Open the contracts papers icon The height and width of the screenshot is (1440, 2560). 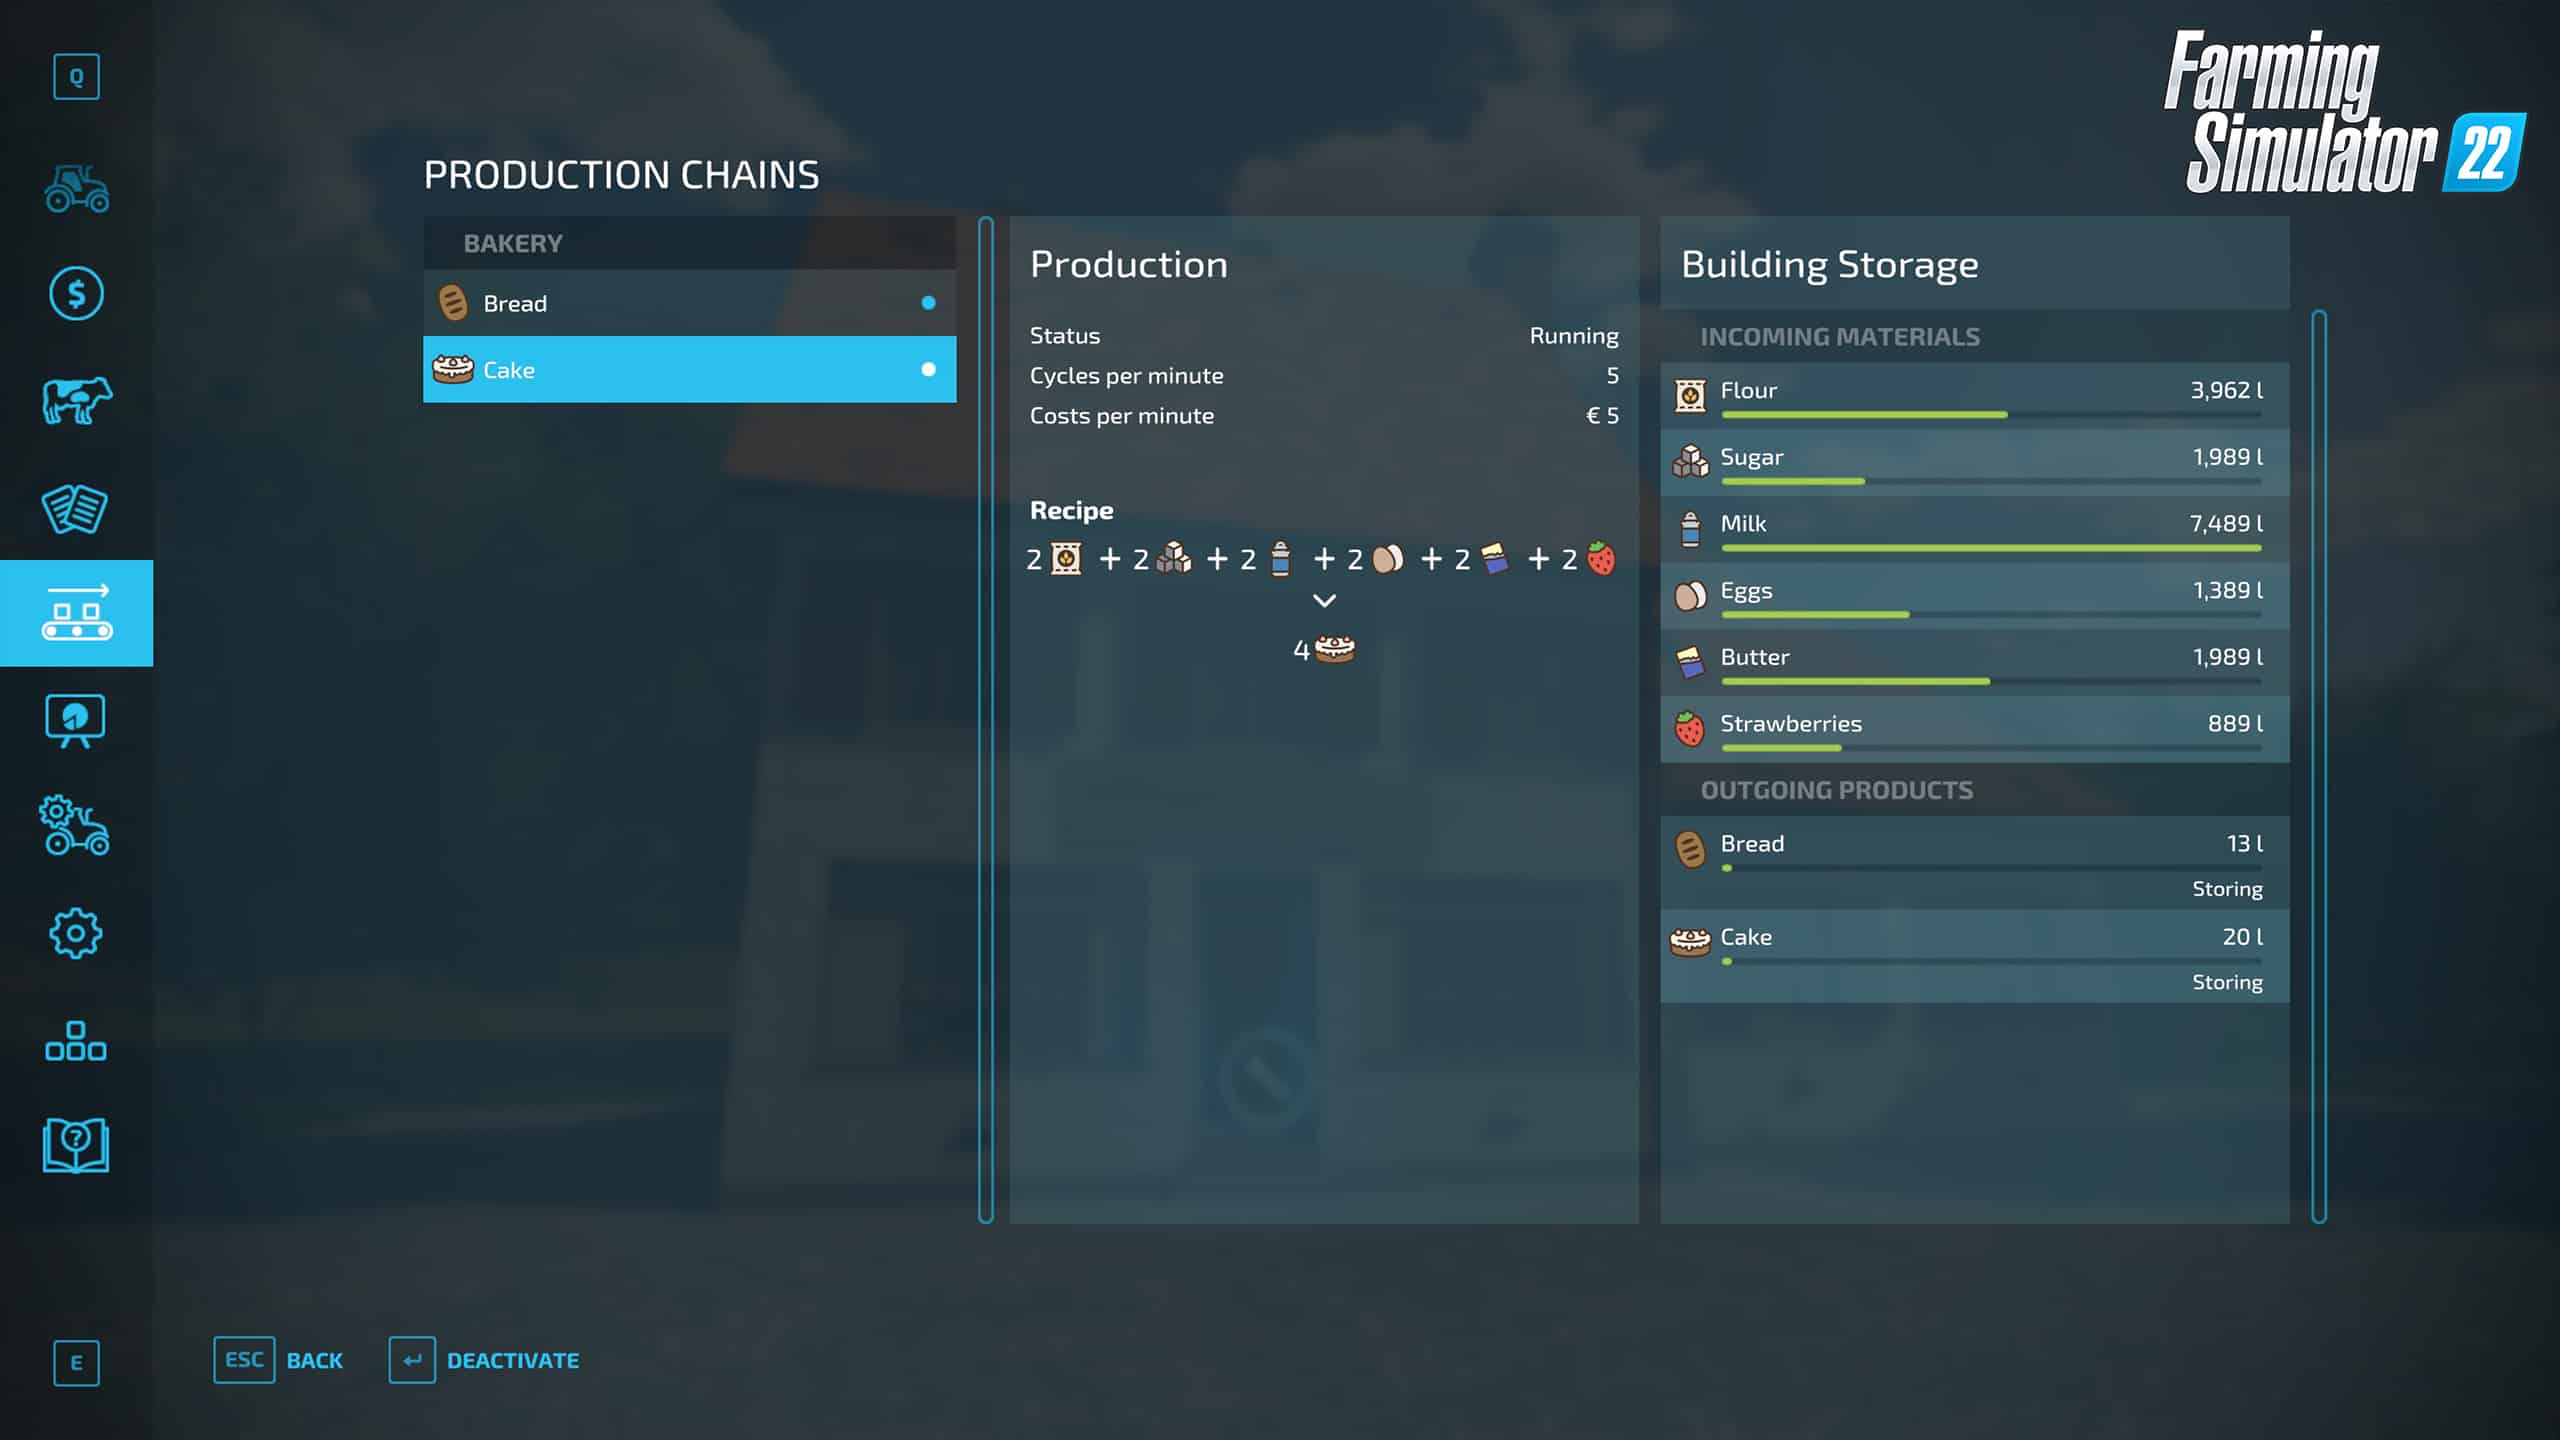[76, 508]
